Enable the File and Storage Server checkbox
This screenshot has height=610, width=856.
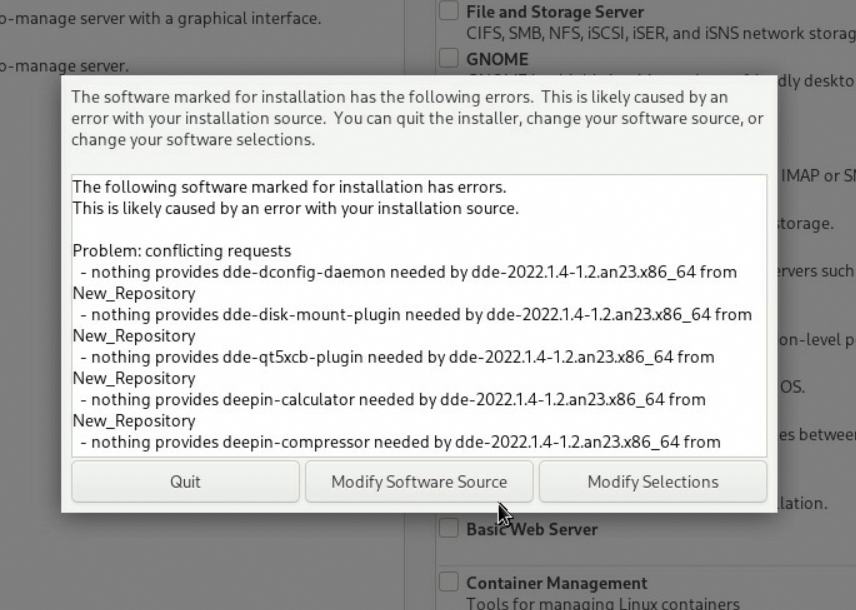pos(449,13)
